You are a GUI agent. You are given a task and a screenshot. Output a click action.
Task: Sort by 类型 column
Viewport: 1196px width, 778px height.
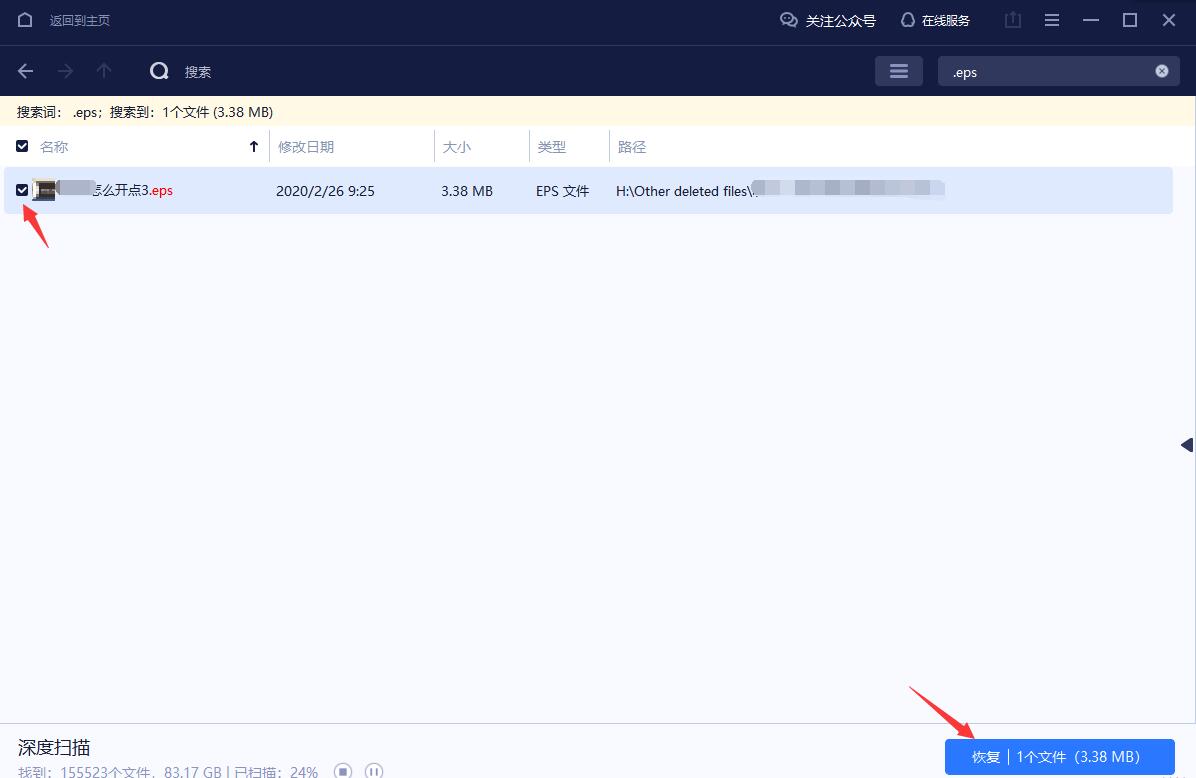click(551, 146)
